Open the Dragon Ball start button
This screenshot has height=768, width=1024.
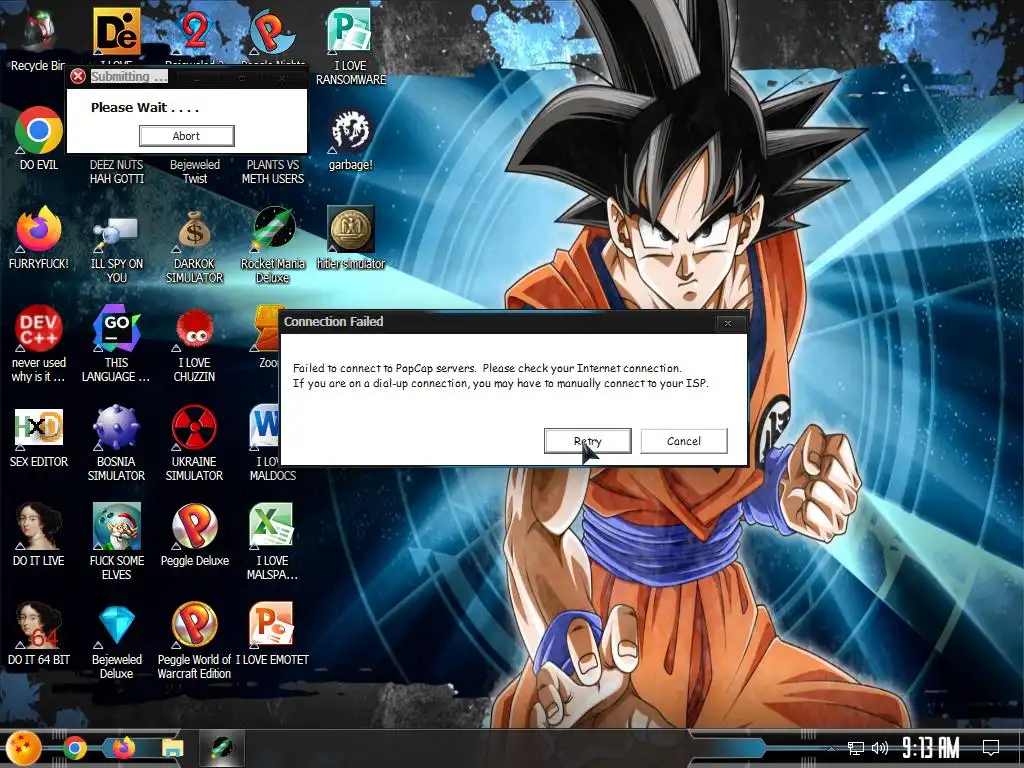(x=24, y=748)
